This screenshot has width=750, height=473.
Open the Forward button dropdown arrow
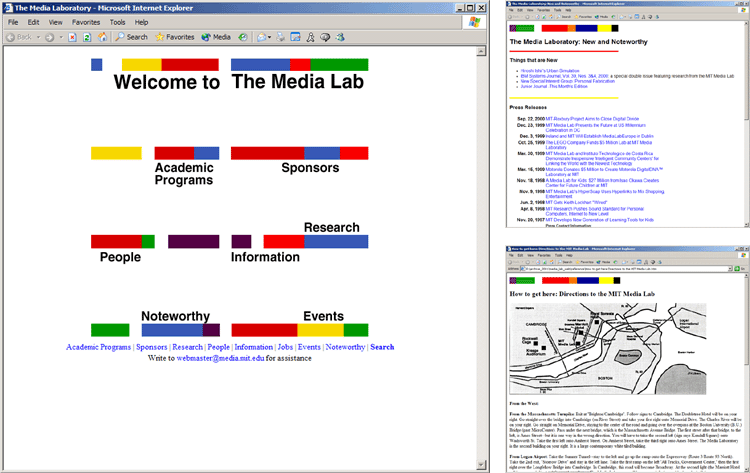tap(61, 37)
